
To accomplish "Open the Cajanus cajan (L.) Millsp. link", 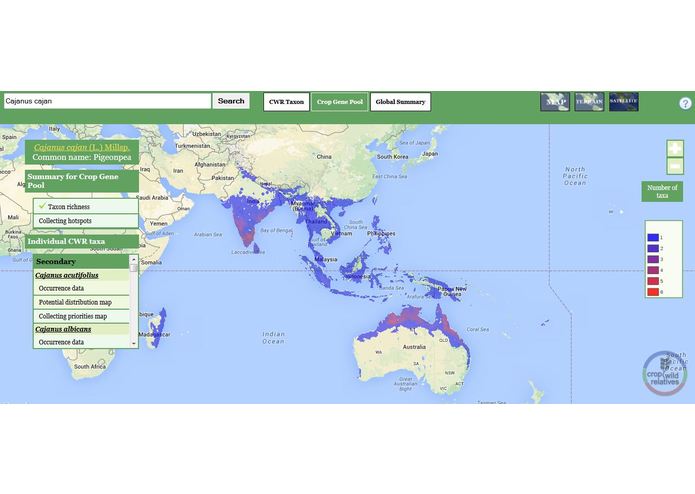I will (82, 147).
